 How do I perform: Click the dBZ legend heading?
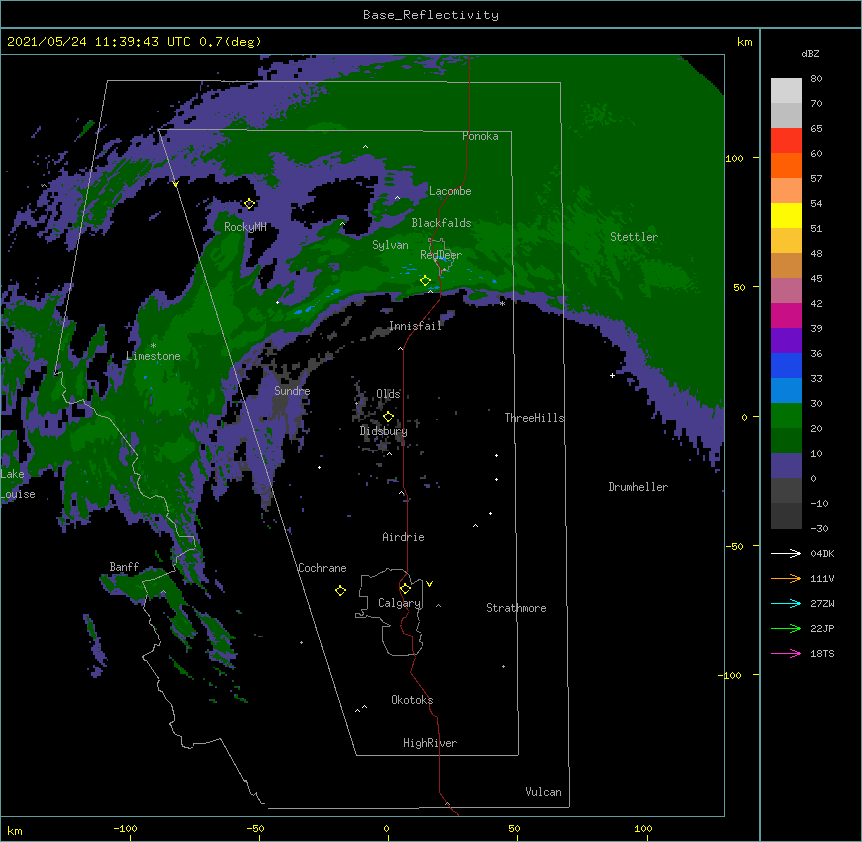point(810,53)
